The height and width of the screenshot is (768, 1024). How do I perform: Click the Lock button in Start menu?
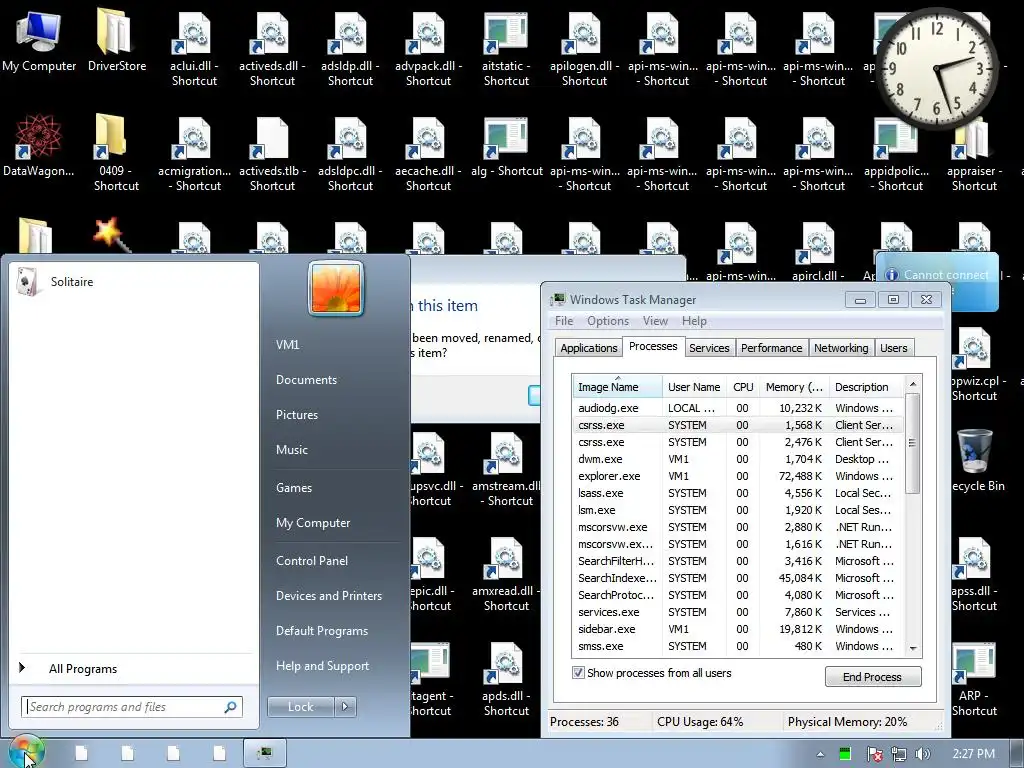[x=300, y=706]
